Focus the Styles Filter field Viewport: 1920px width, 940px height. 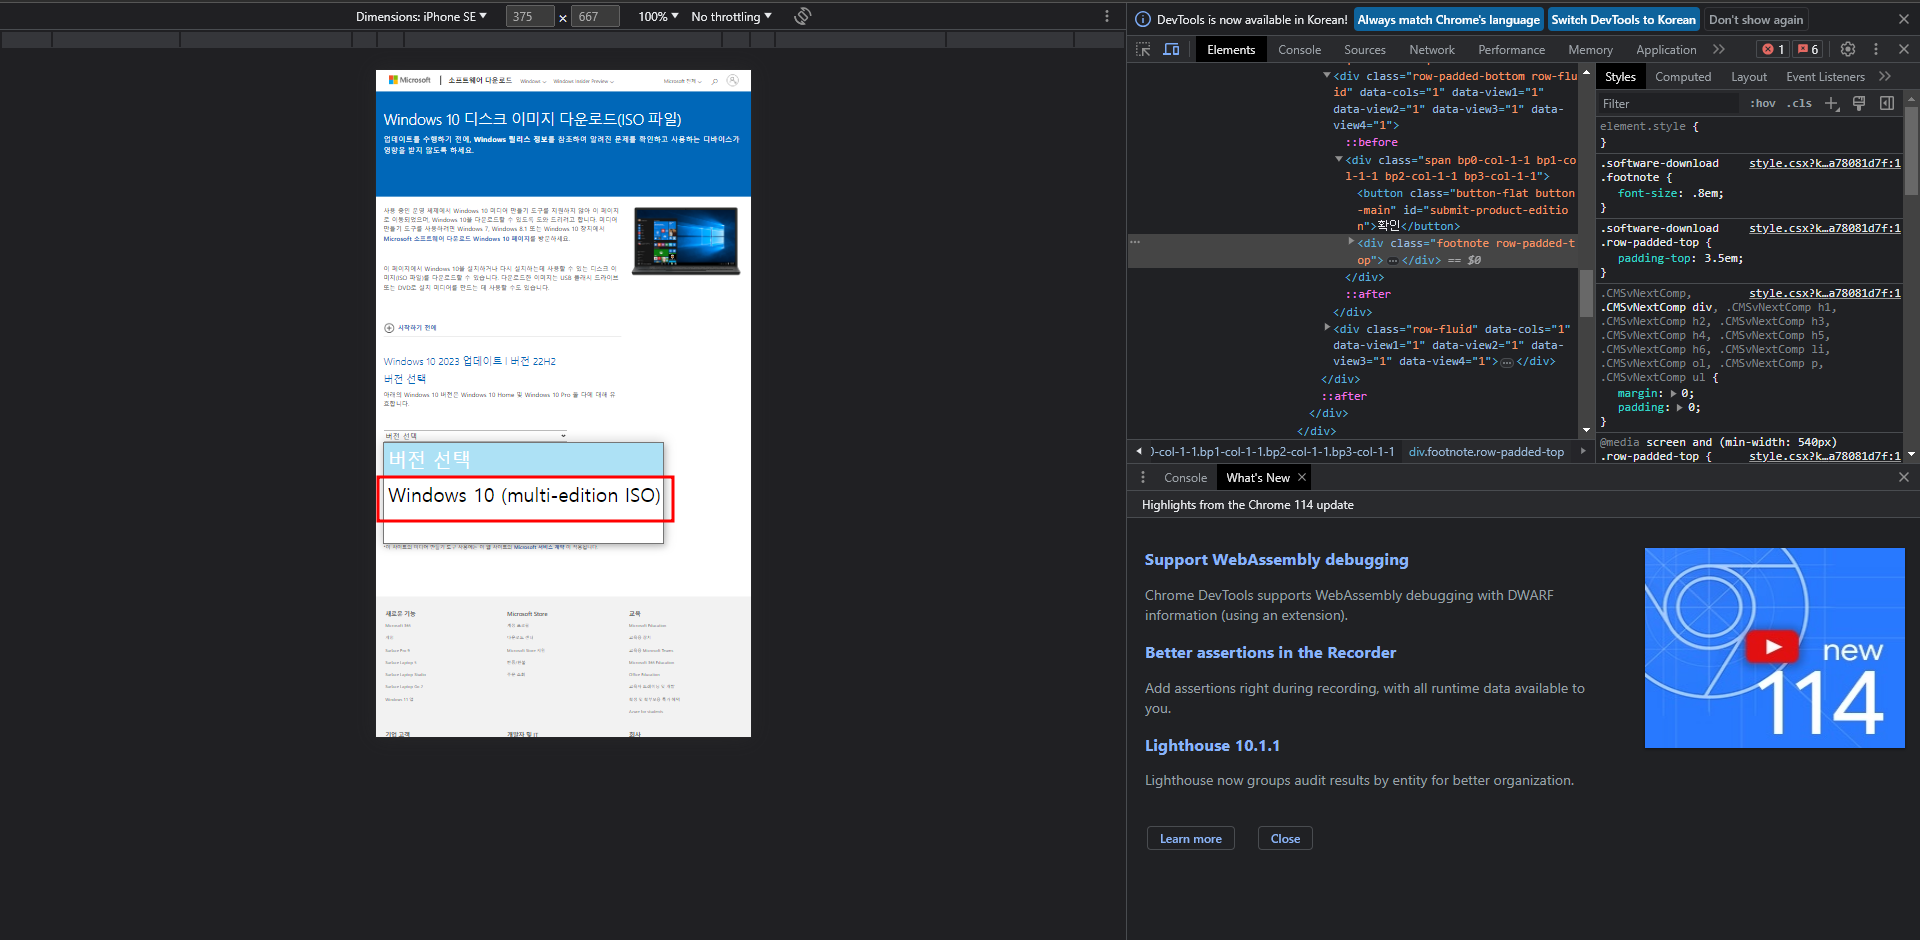click(1668, 103)
